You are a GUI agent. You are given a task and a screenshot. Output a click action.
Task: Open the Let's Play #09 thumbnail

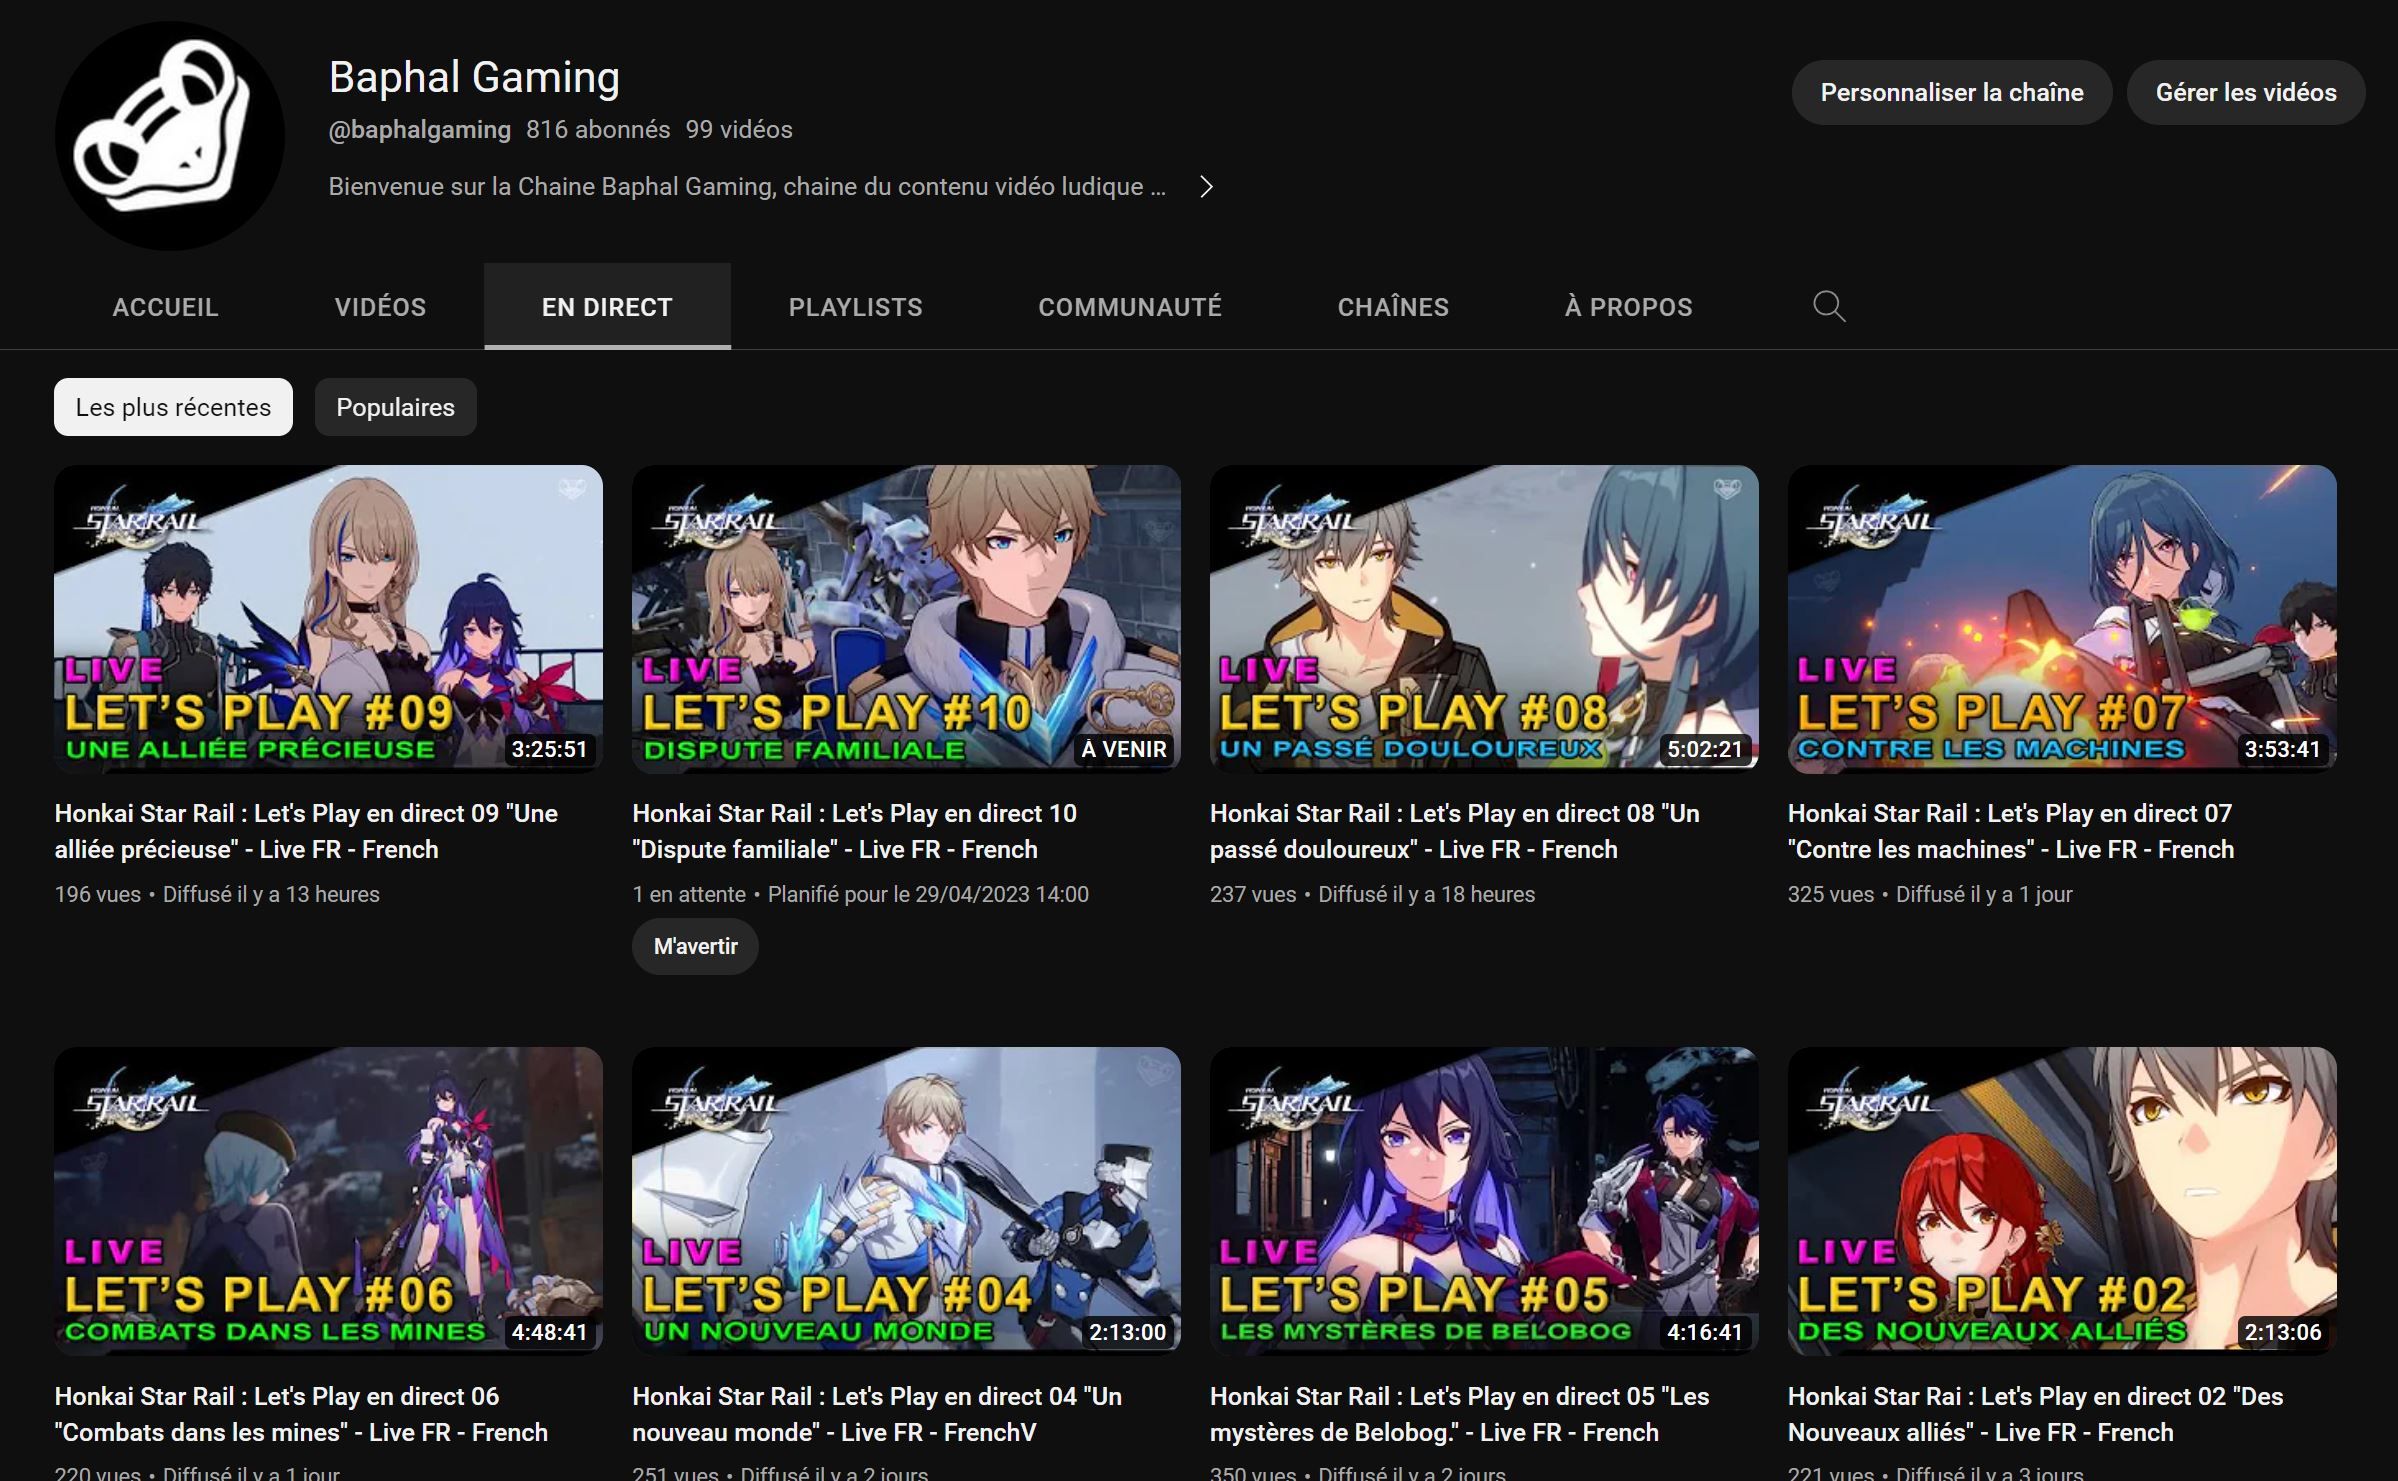coord(328,619)
